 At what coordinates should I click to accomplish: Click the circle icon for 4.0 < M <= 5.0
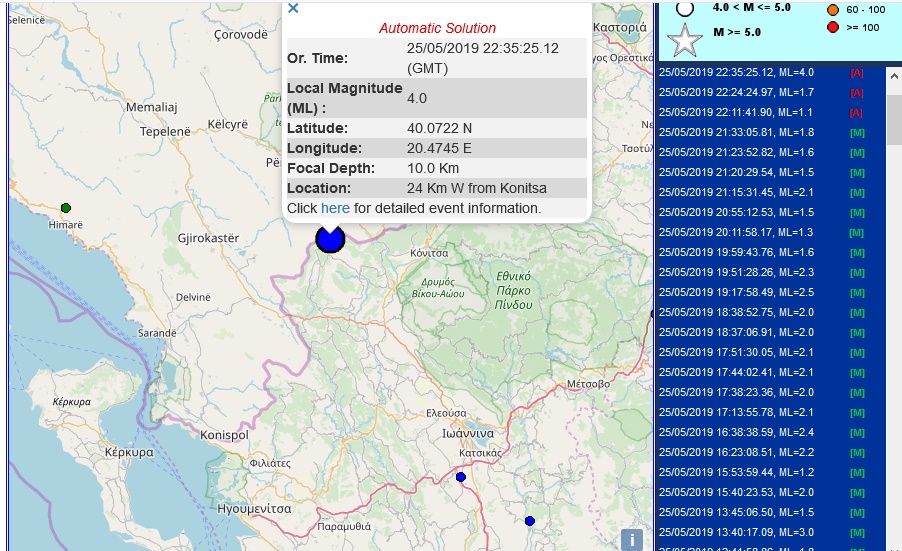pos(686,8)
